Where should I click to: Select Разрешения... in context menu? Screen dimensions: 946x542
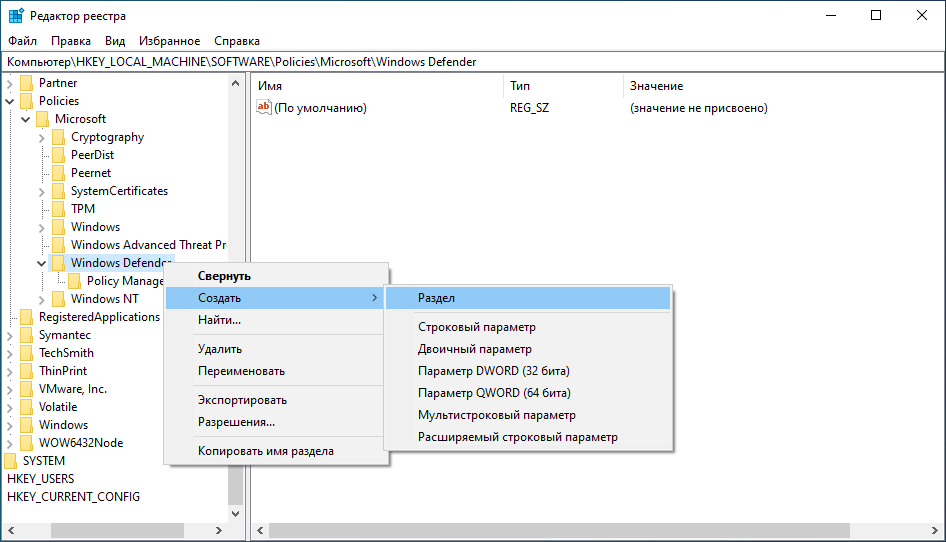pos(276,422)
